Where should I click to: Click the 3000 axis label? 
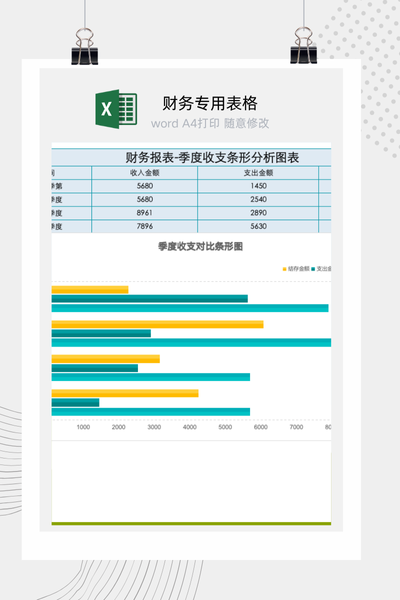tap(154, 427)
